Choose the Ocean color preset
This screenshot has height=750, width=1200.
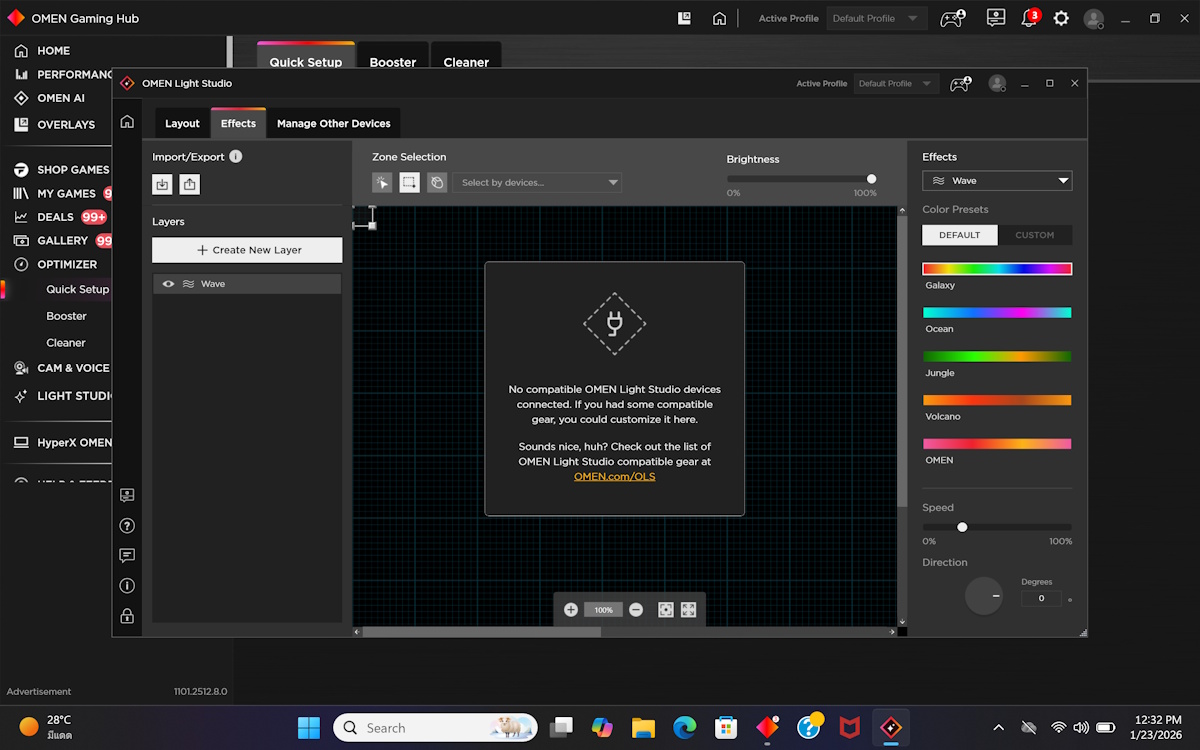pos(996,313)
